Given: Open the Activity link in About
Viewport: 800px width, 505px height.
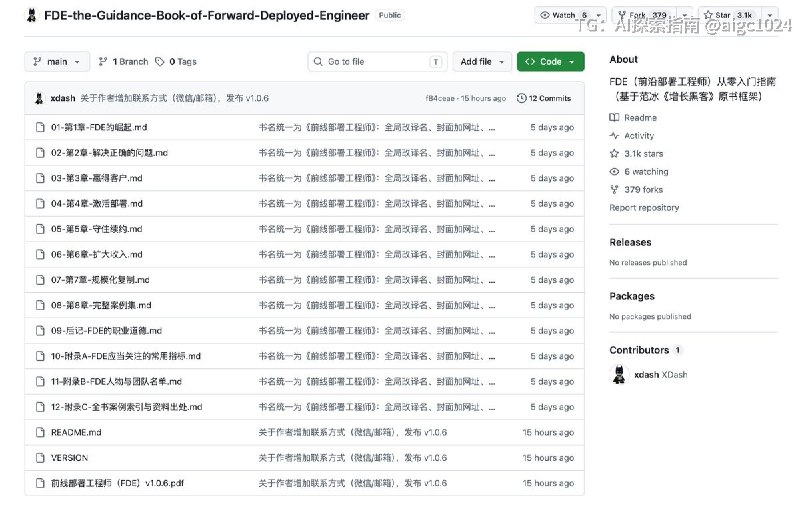Looking at the screenshot, I should pyautogui.click(x=632, y=136).
